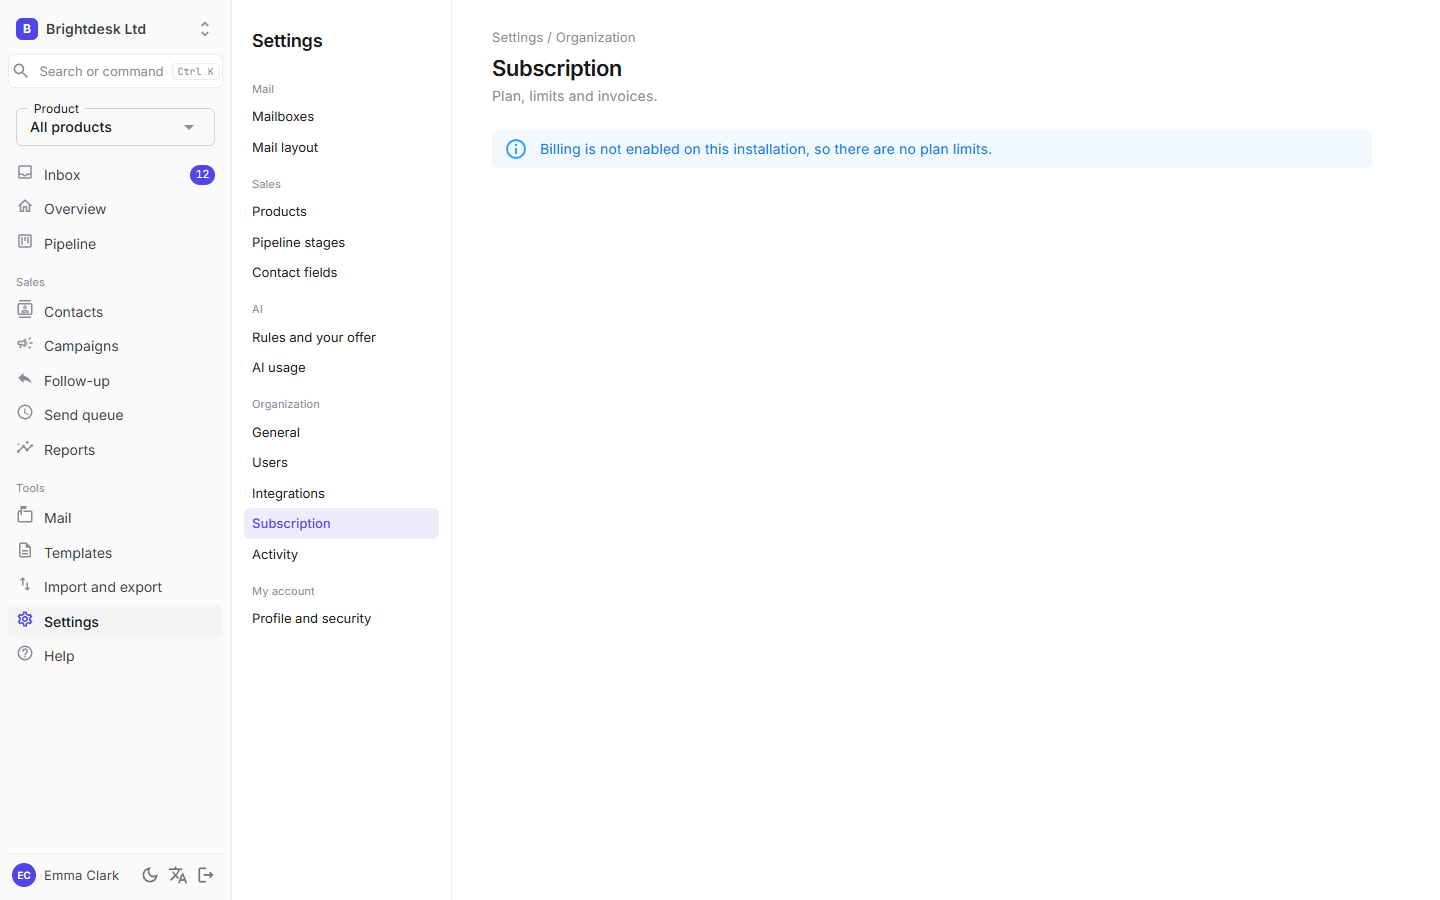Image resolution: width=1440 pixels, height=900 pixels.
Task: Click the info icon in billing banner
Action: [x=516, y=149]
